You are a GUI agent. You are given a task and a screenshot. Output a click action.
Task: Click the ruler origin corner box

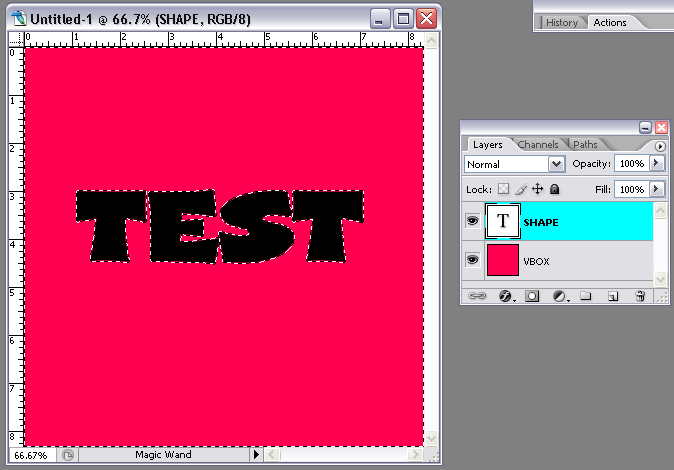tap(16, 40)
